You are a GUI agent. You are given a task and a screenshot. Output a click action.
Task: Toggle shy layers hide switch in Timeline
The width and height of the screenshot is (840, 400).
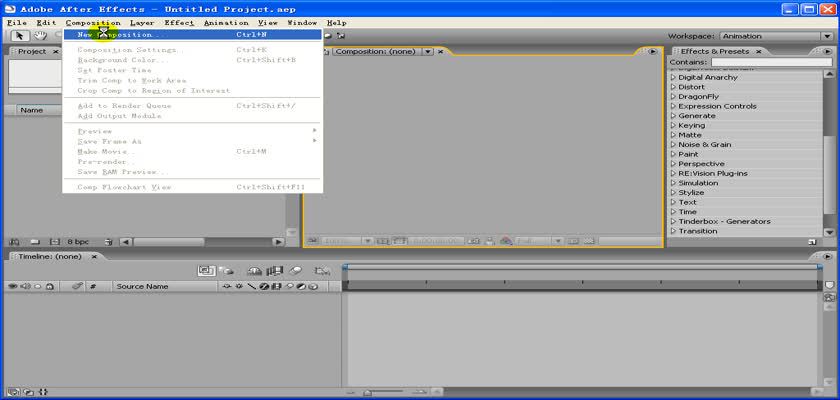tap(255, 271)
